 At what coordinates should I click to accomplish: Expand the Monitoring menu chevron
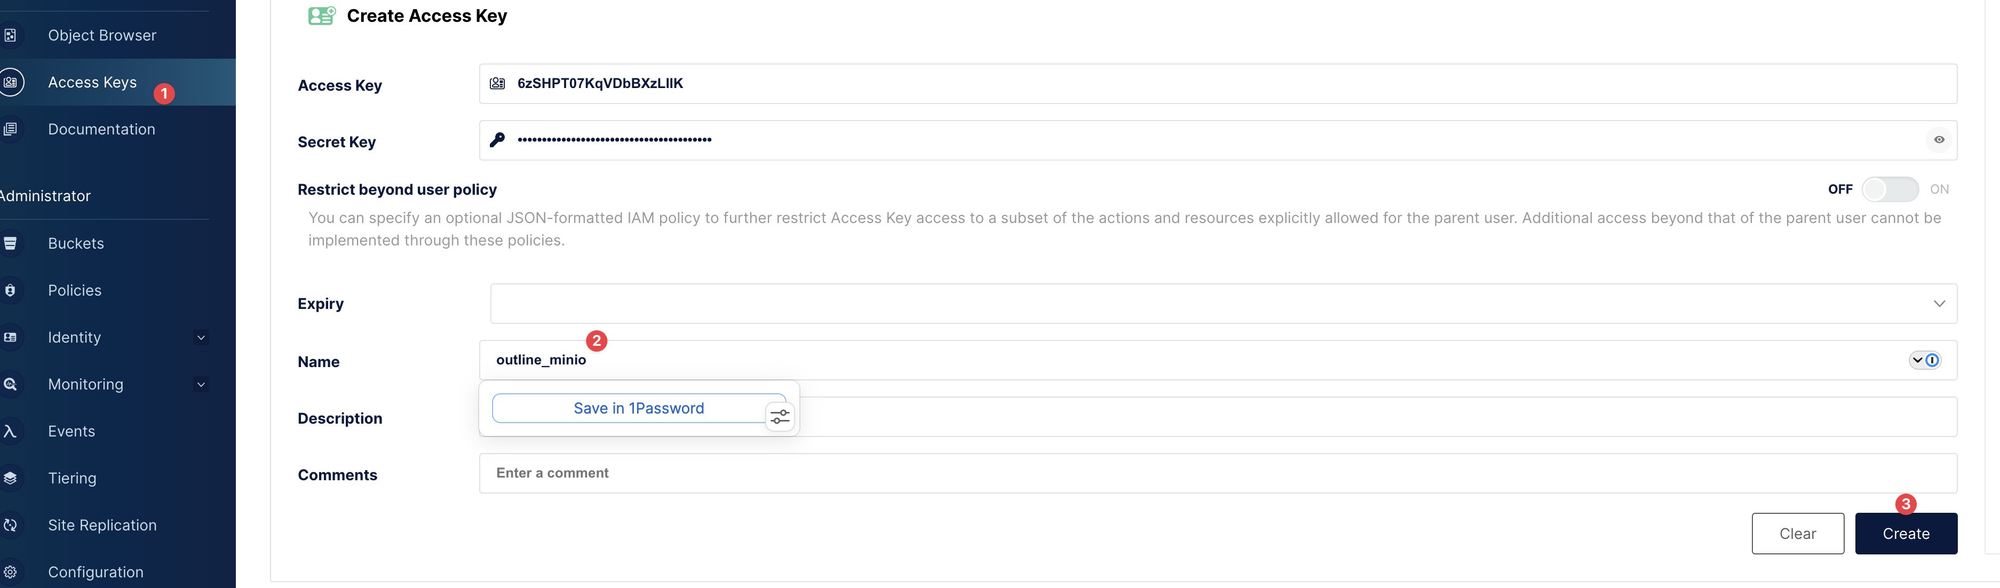pos(201,385)
